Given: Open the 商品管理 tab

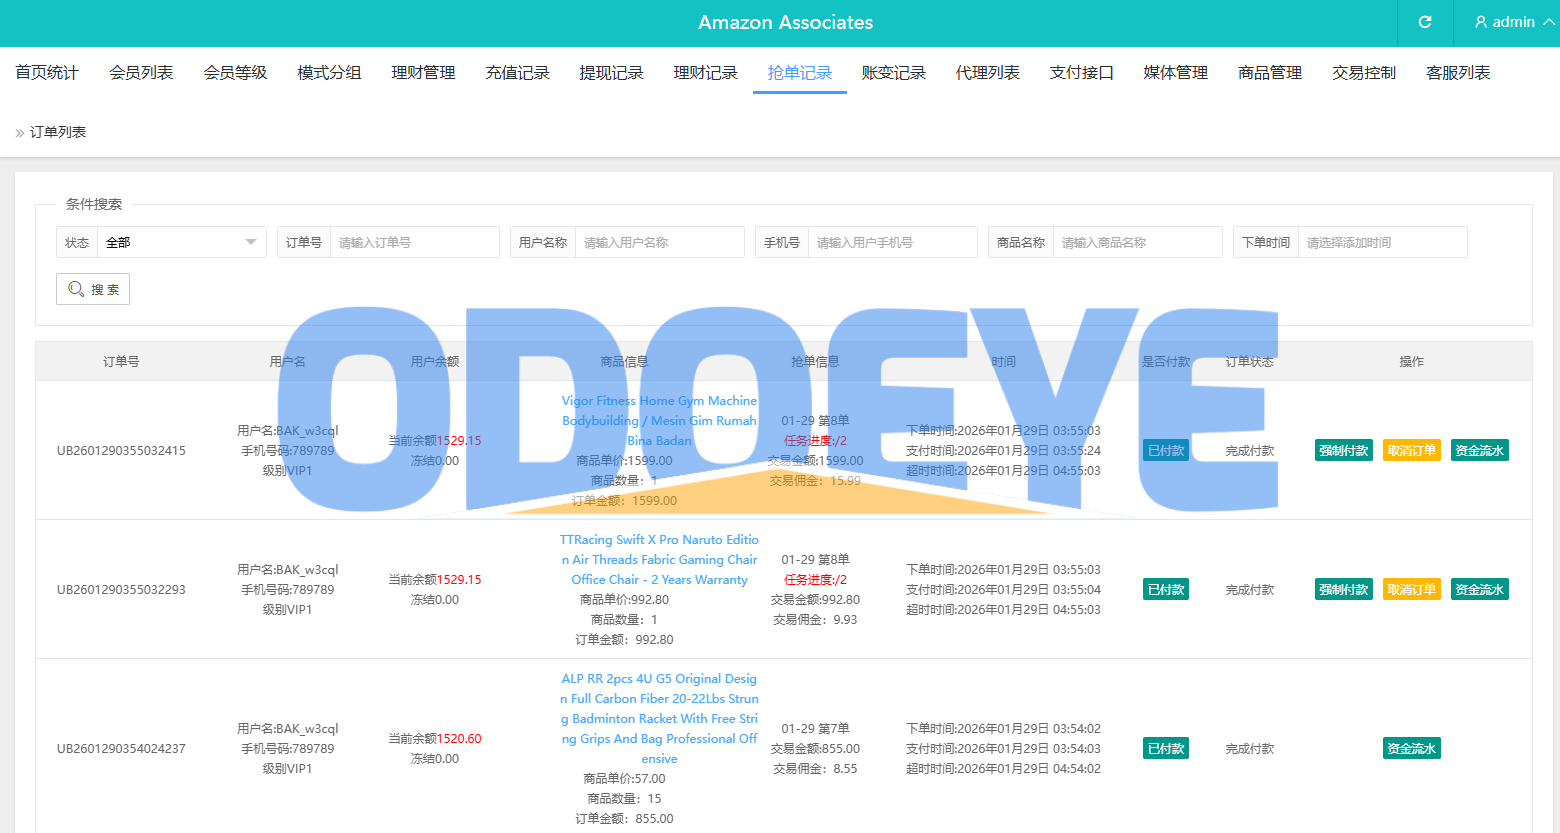Looking at the screenshot, I should point(1269,73).
